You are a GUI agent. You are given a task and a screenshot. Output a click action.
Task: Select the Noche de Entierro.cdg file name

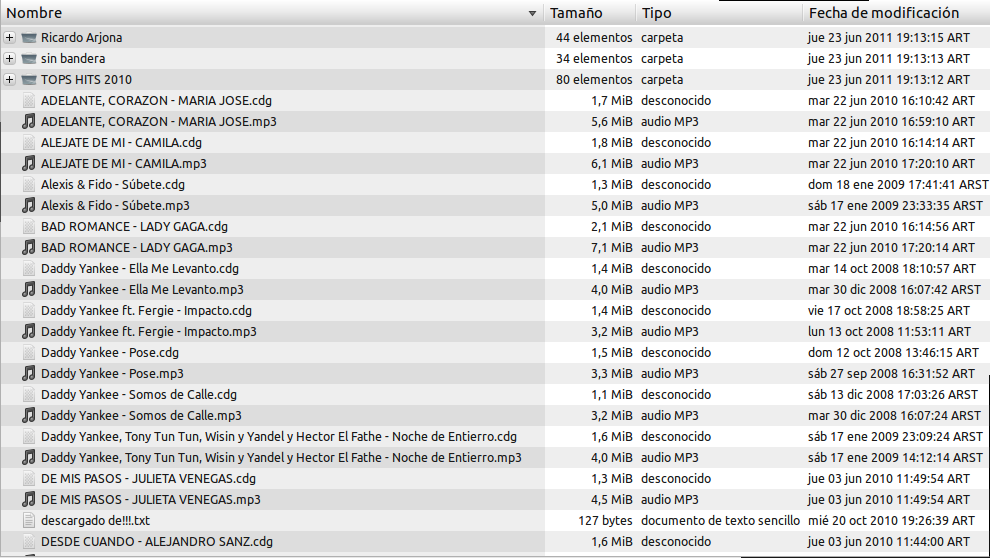[279, 436]
